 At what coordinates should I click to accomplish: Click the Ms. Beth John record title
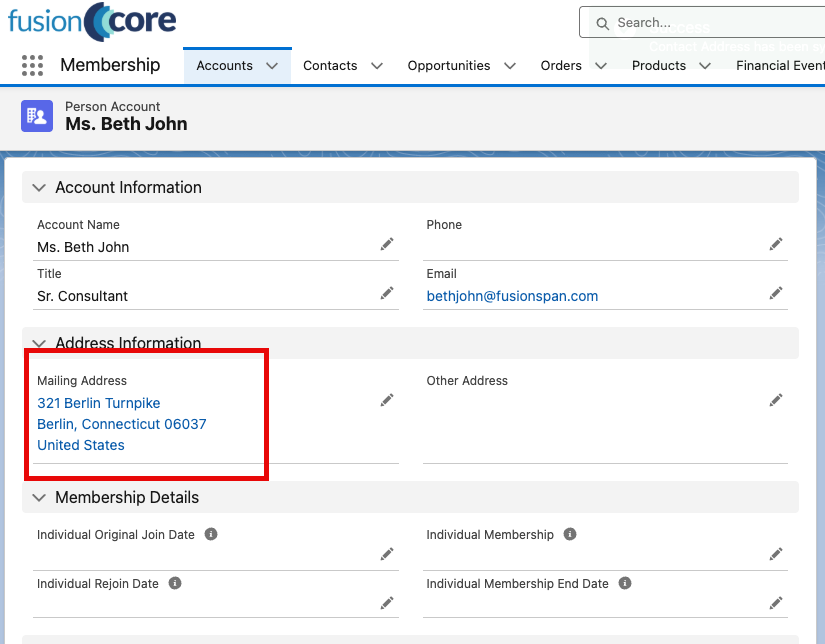[126, 124]
